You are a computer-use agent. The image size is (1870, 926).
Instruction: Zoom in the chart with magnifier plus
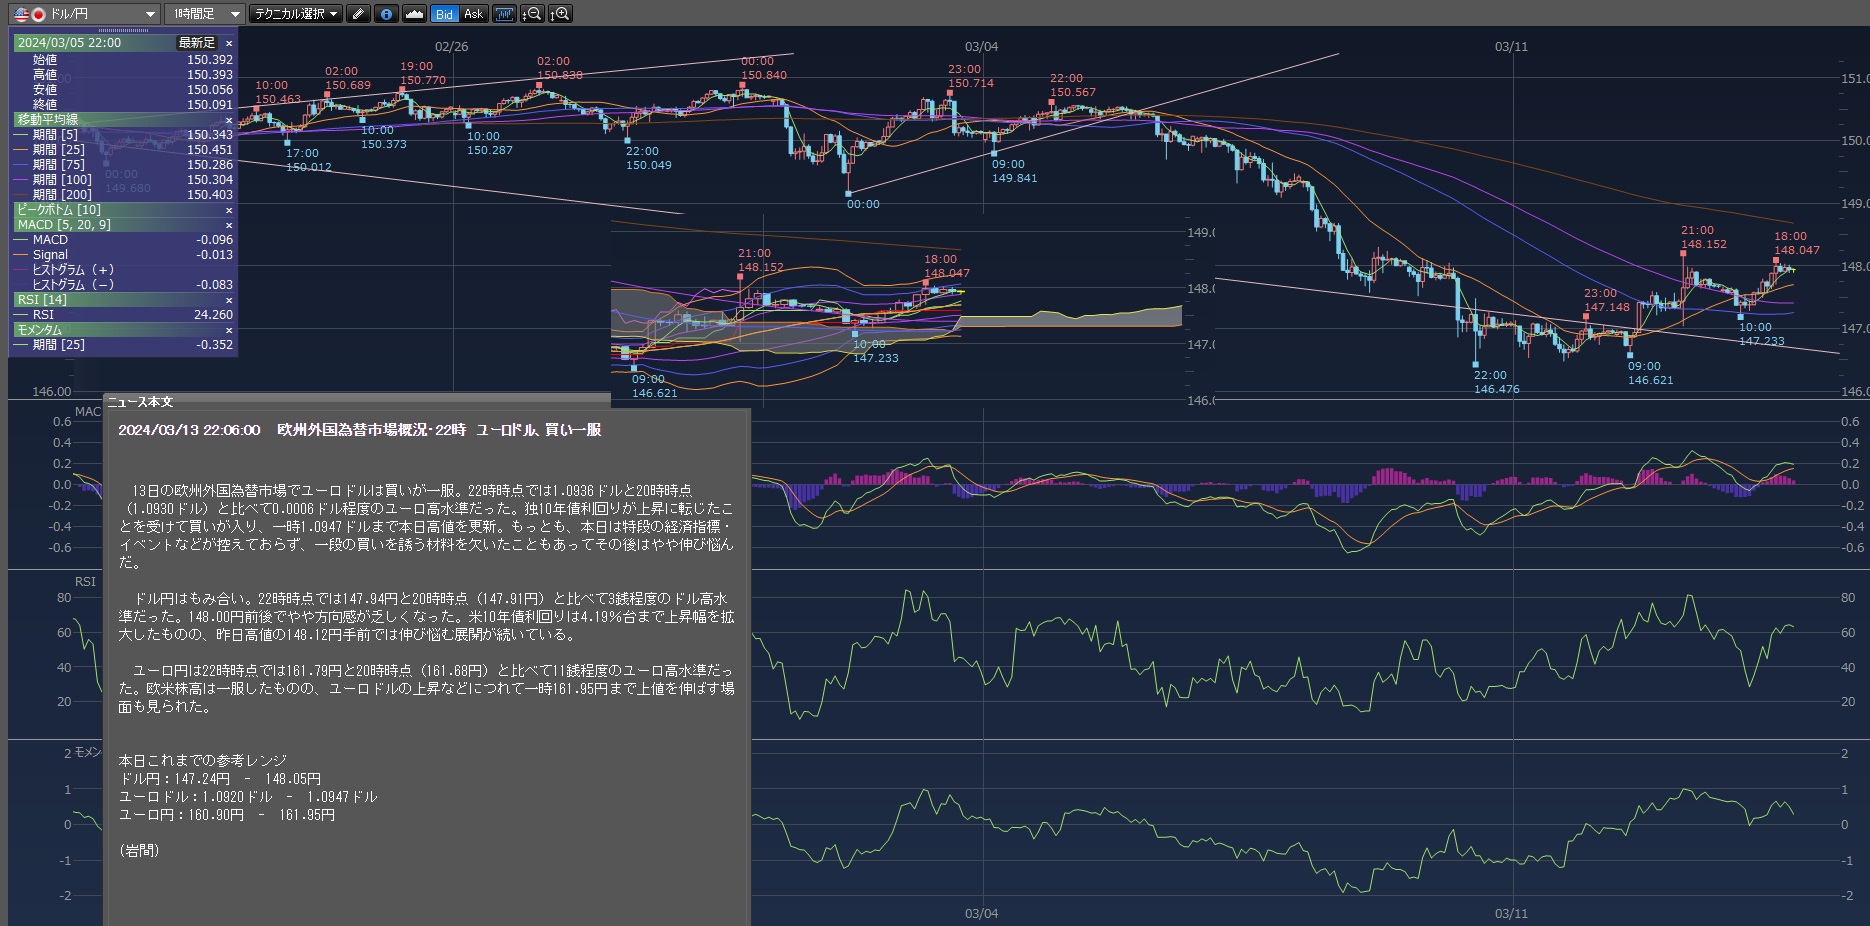coord(561,14)
